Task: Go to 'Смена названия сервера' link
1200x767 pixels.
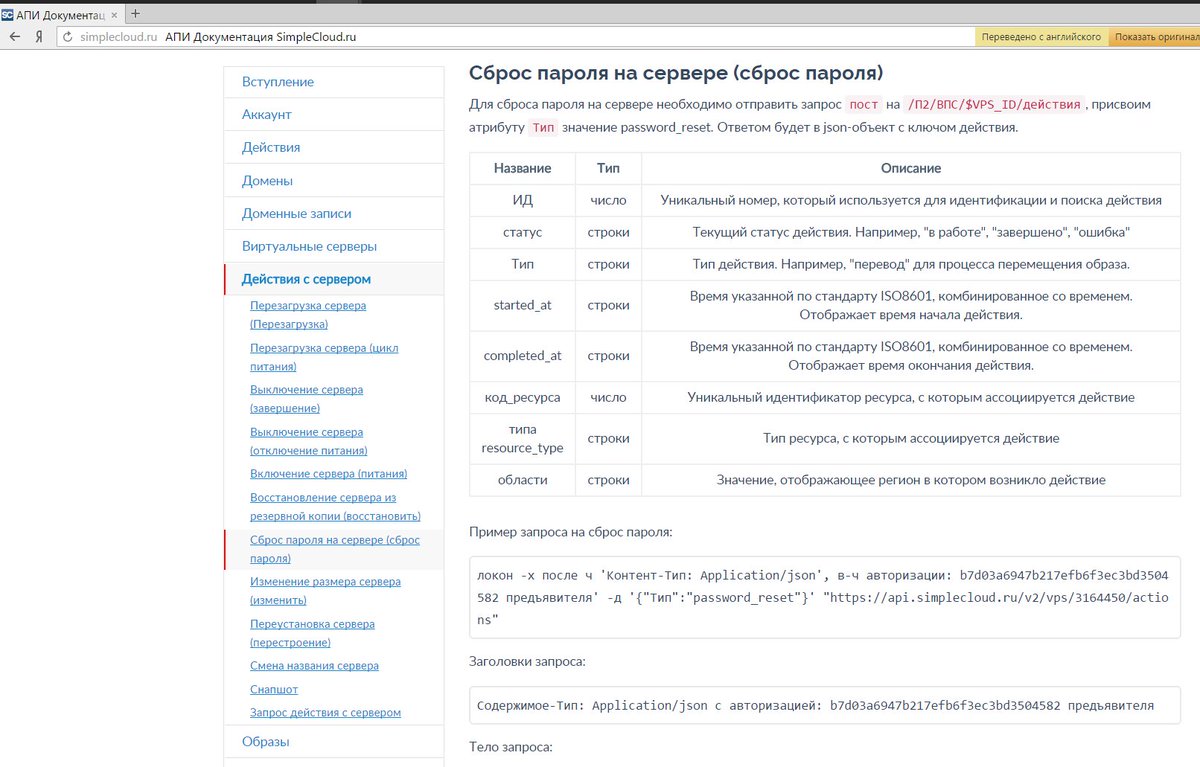Action: coord(314,666)
